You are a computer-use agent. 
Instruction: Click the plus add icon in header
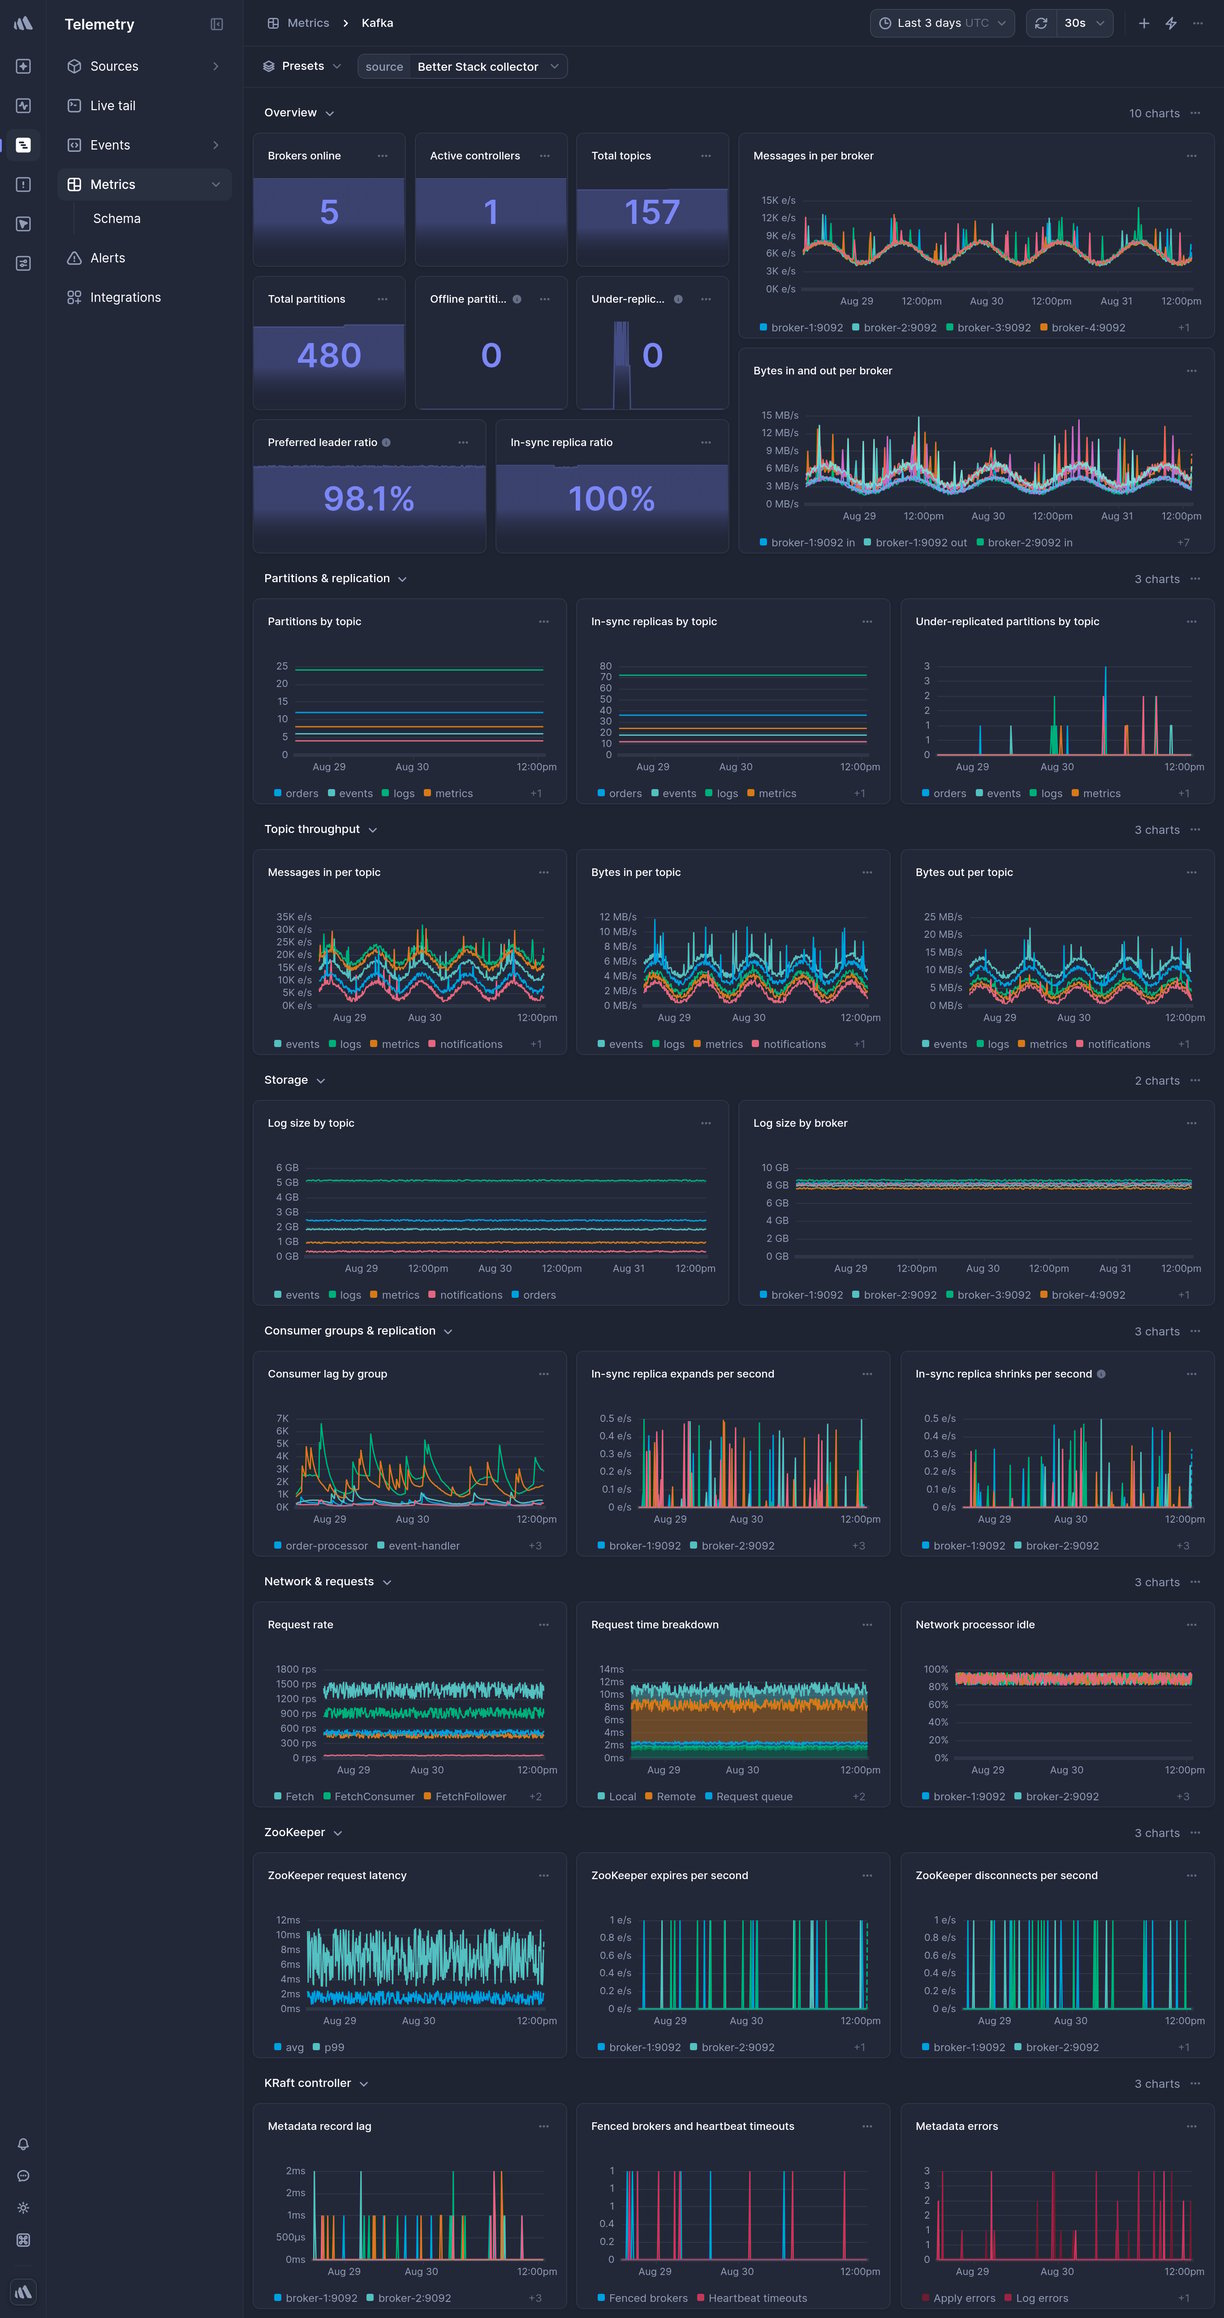pyautogui.click(x=1144, y=23)
